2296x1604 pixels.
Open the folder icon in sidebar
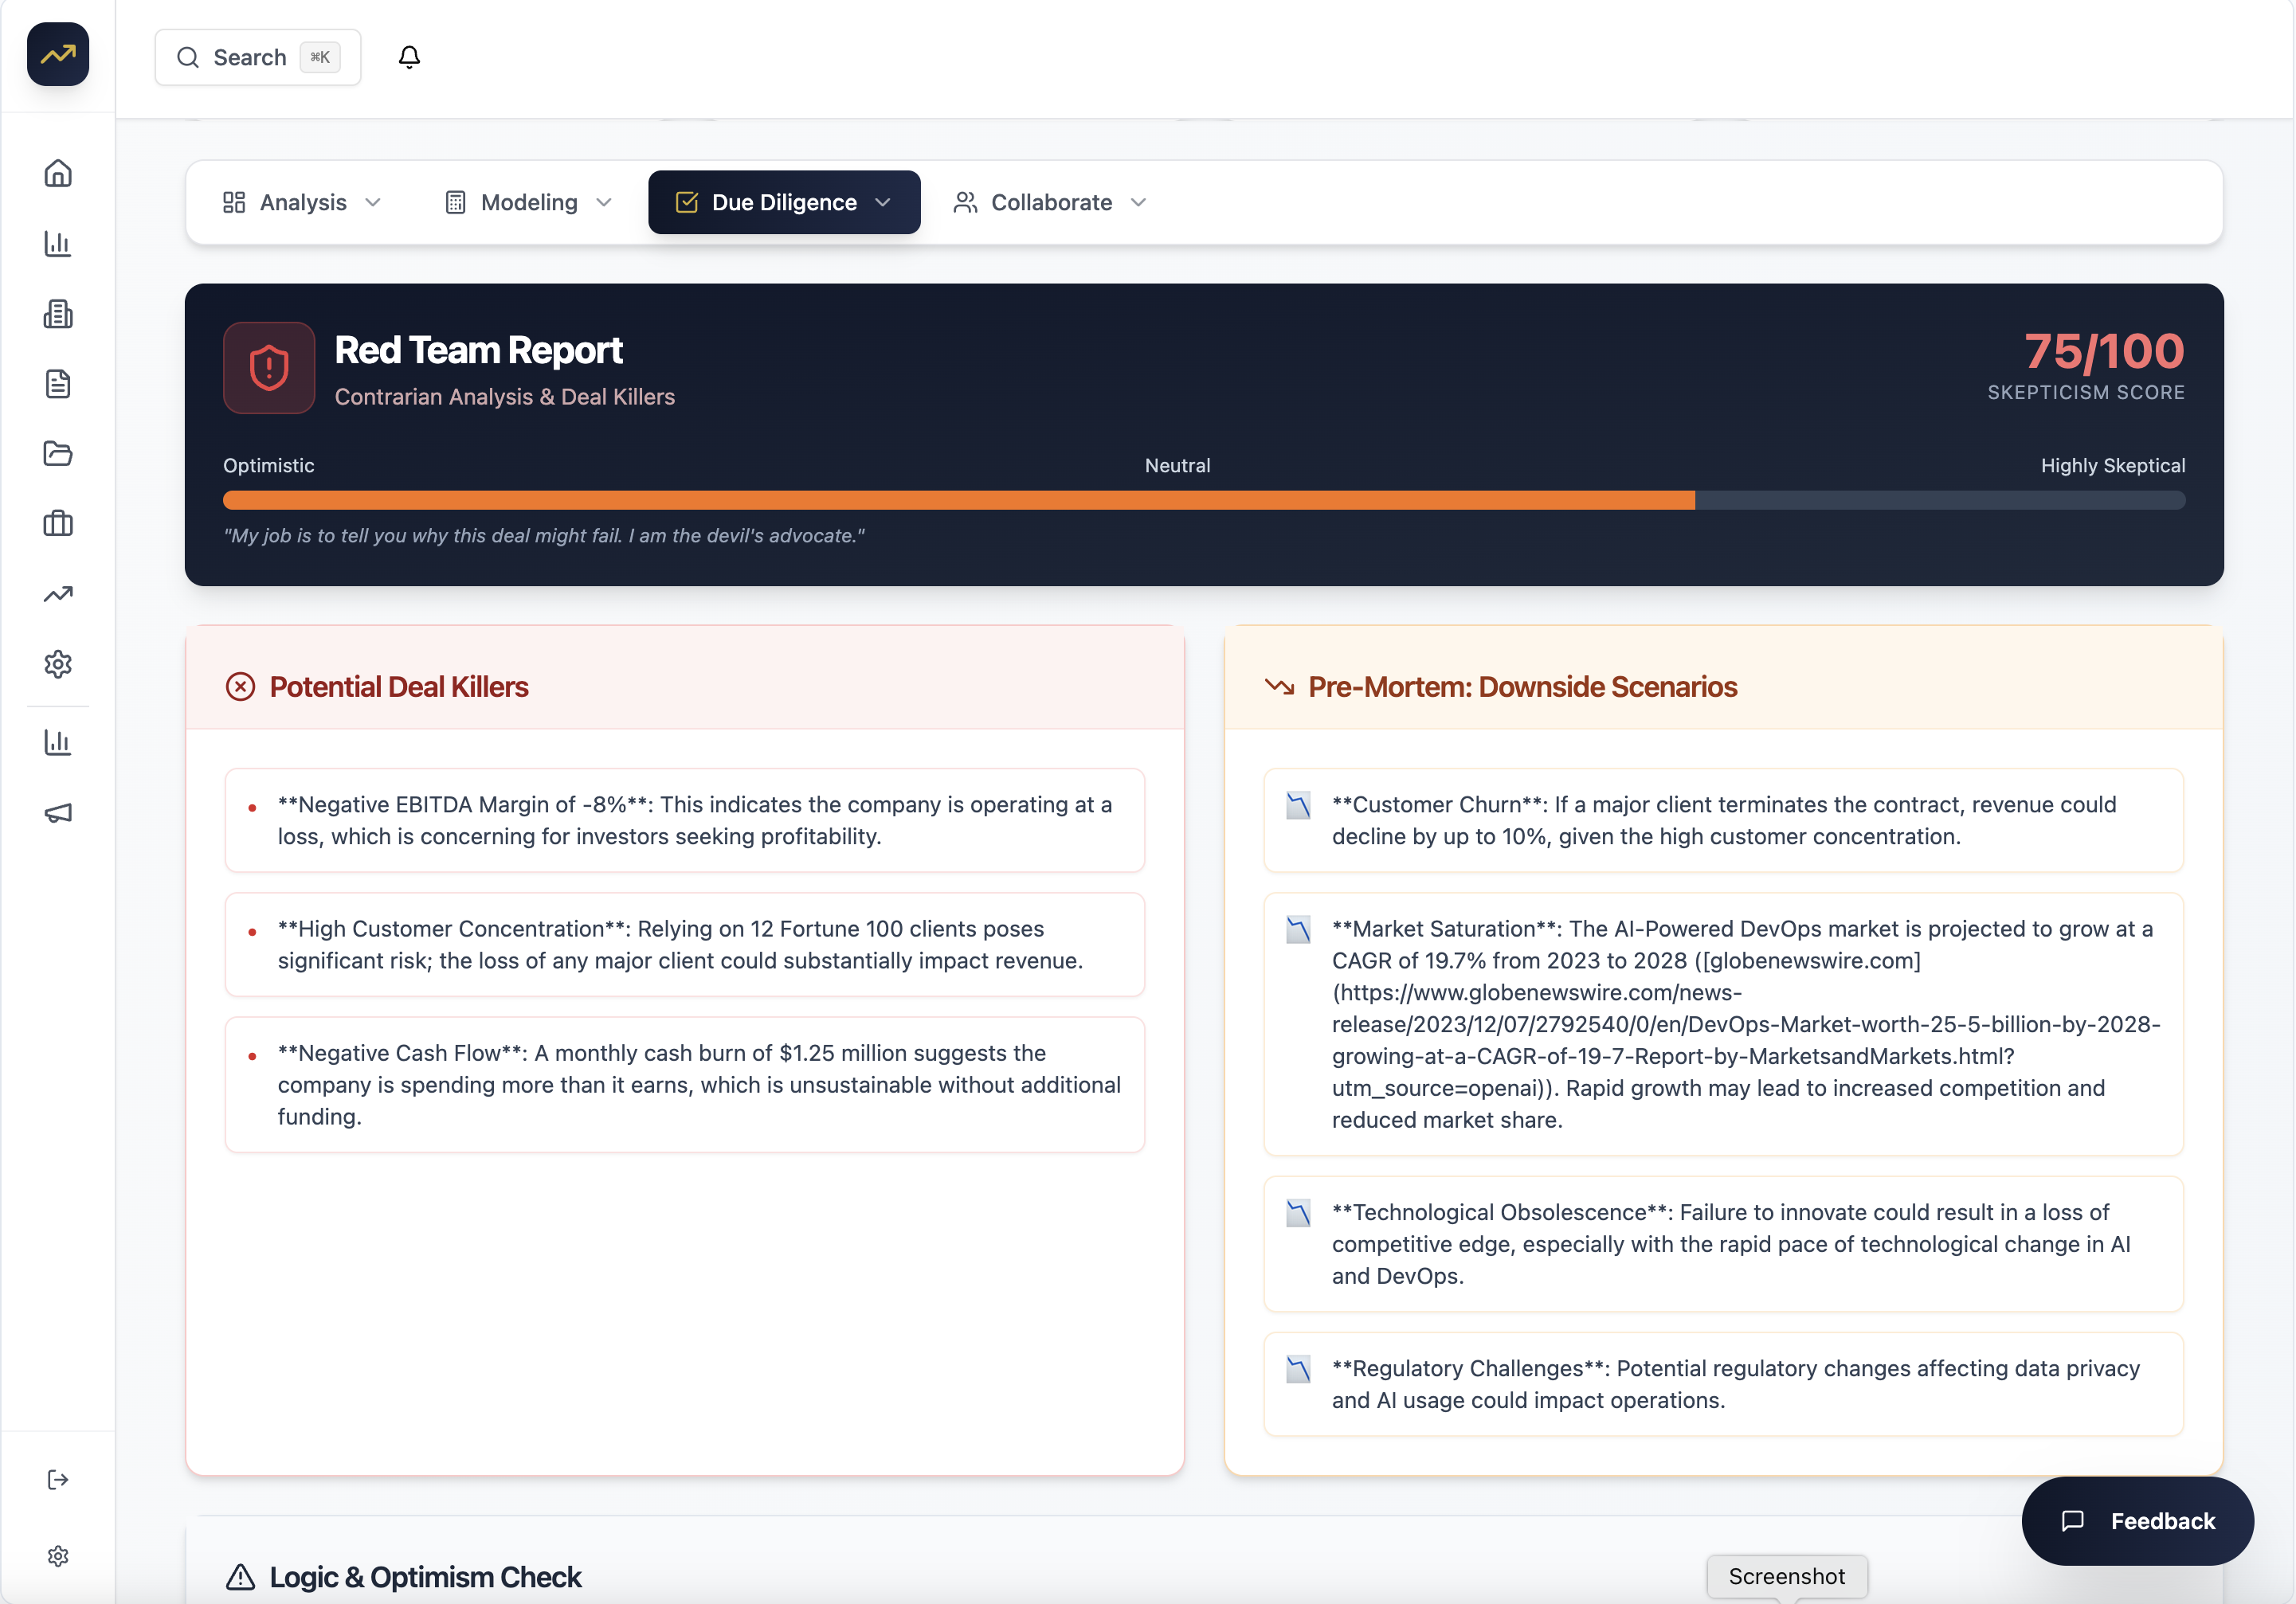coord(58,454)
